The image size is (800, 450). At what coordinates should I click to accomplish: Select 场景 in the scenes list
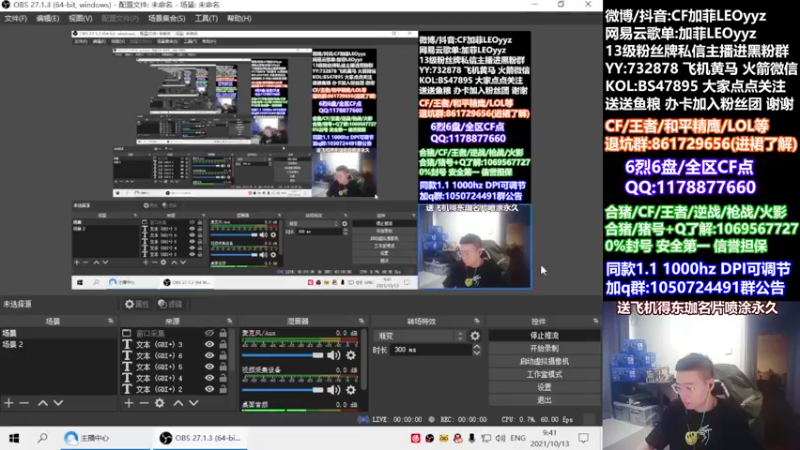[x=59, y=333]
